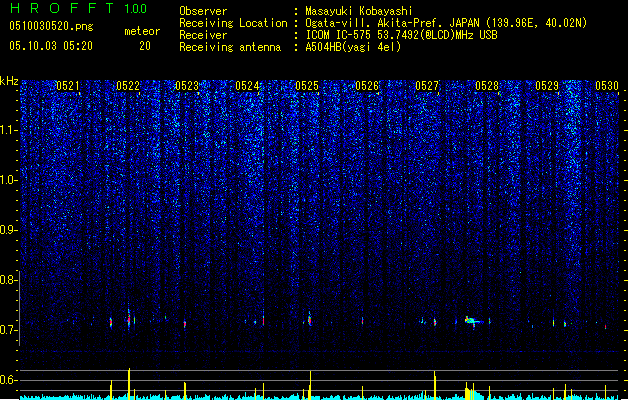The image size is (629, 400).
Task: Click the 0.9 kHz axis label
Action: [7, 230]
